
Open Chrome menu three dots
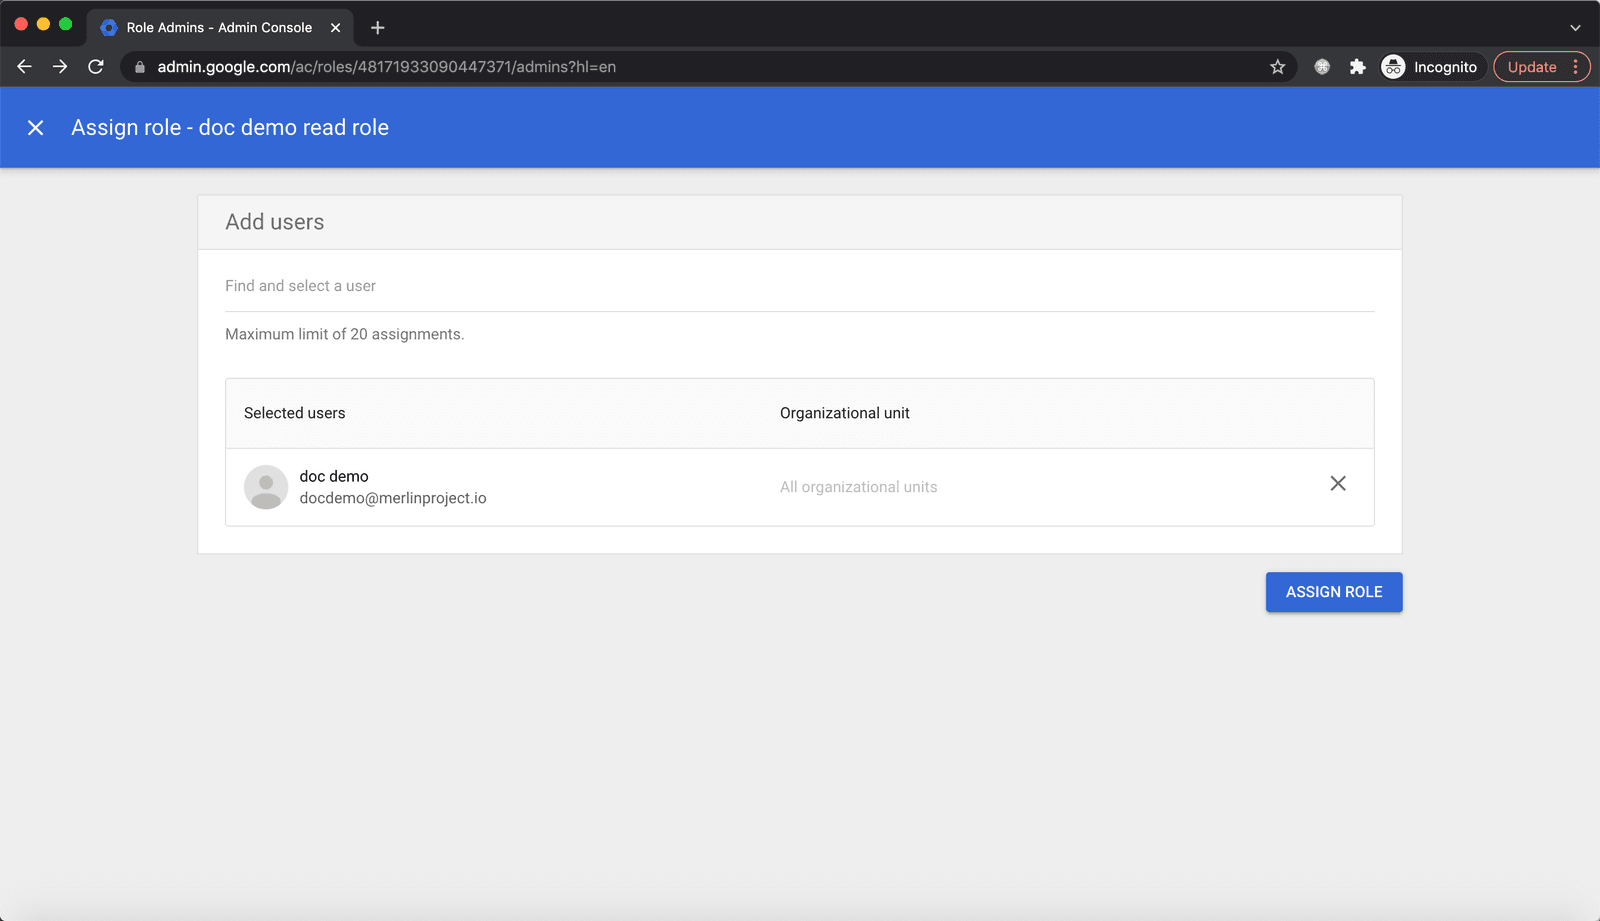1576,67
